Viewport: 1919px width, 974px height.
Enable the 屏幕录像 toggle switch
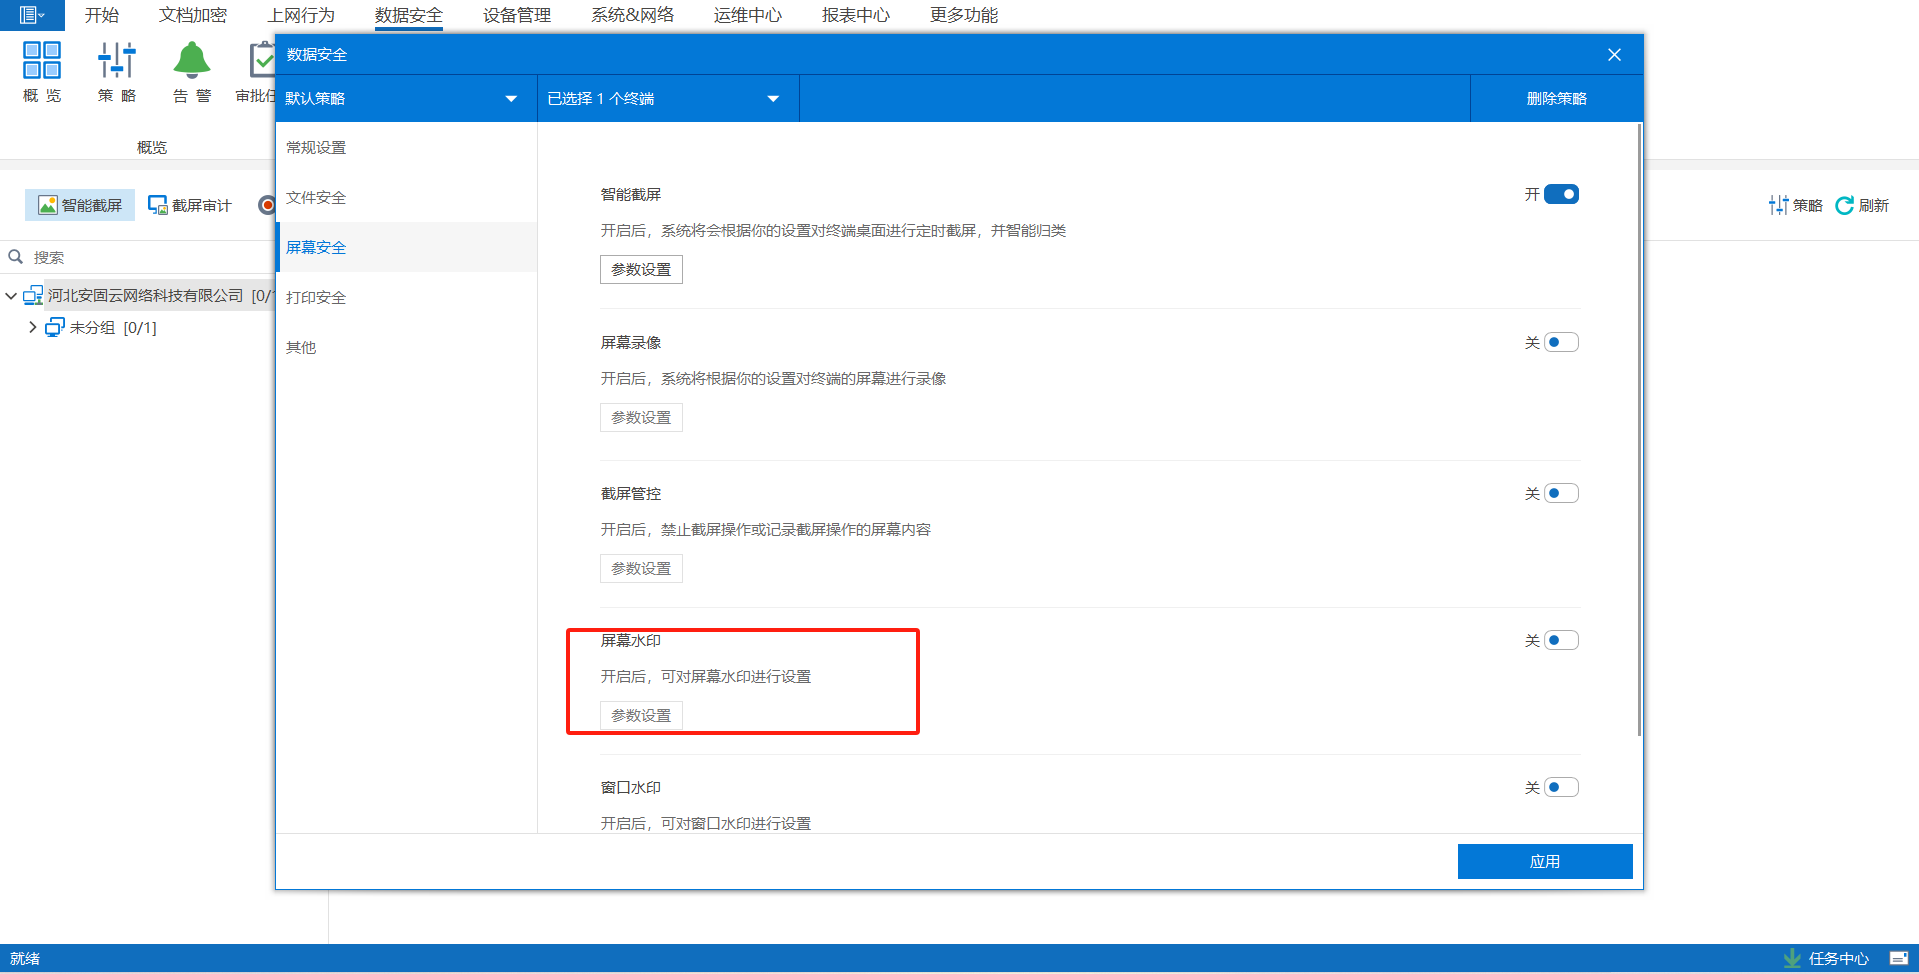pyautogui.click(x=1560, y=343)
